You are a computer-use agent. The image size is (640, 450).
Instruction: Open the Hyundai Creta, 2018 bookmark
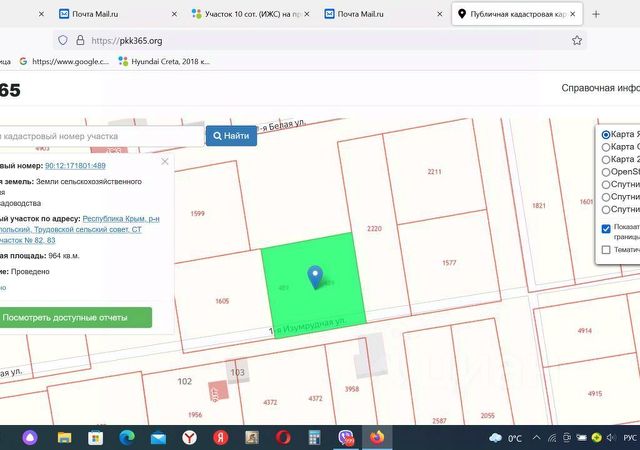coord(164,61)
